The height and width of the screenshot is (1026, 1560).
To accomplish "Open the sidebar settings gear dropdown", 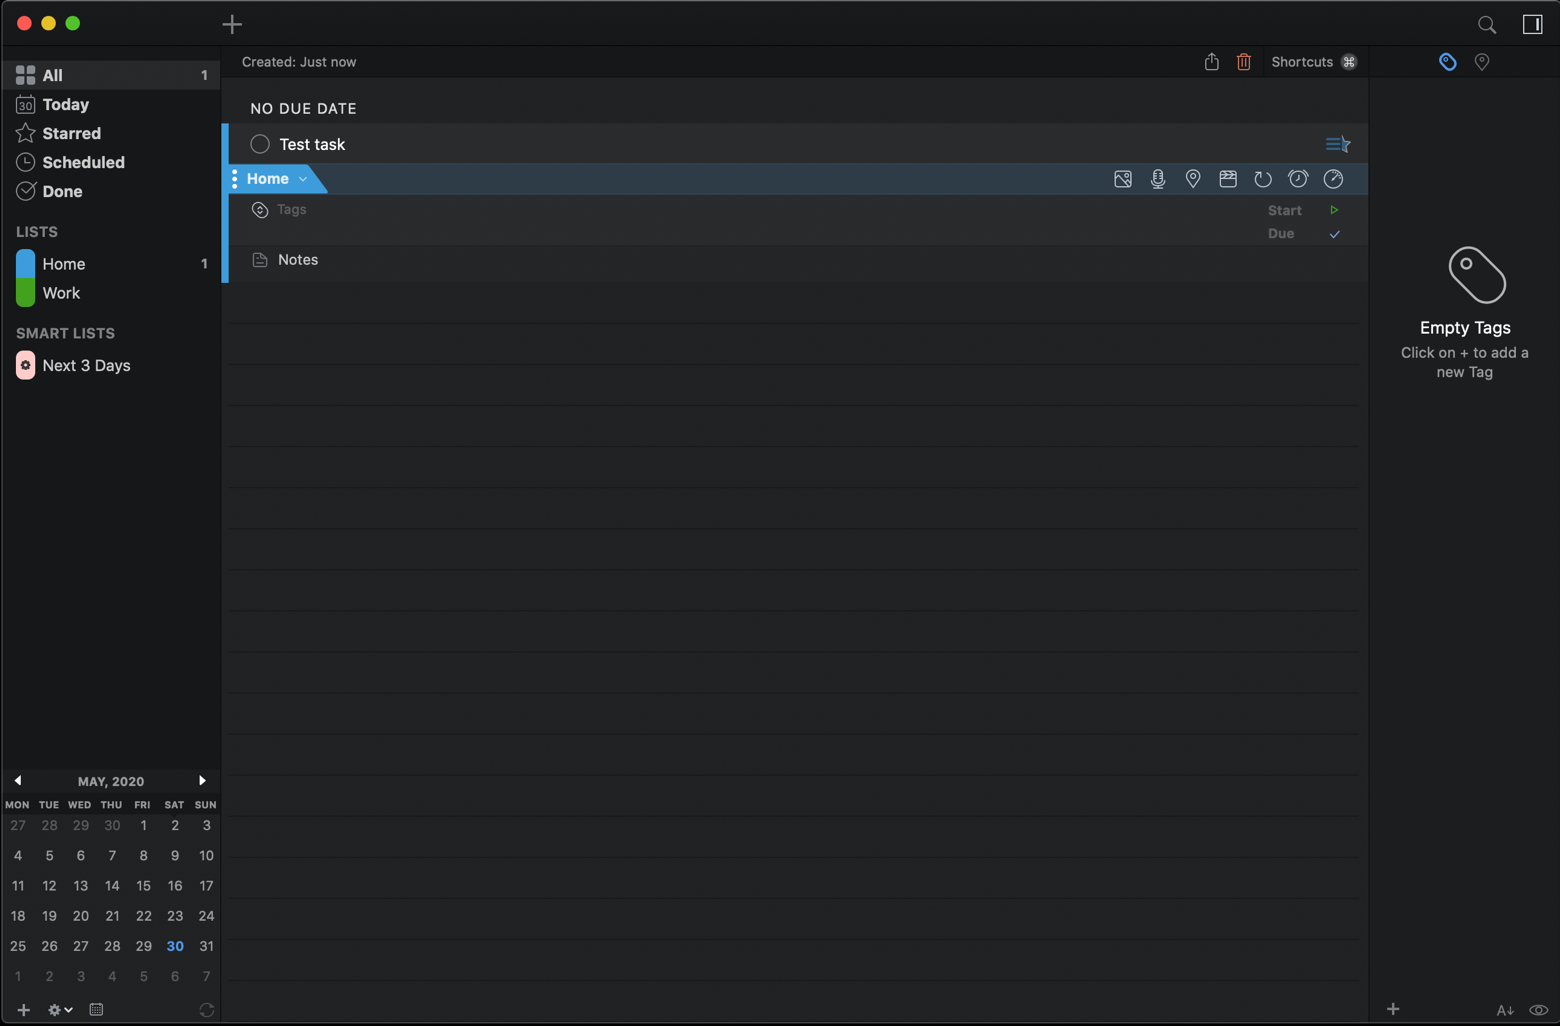I will click(60, 1010).
